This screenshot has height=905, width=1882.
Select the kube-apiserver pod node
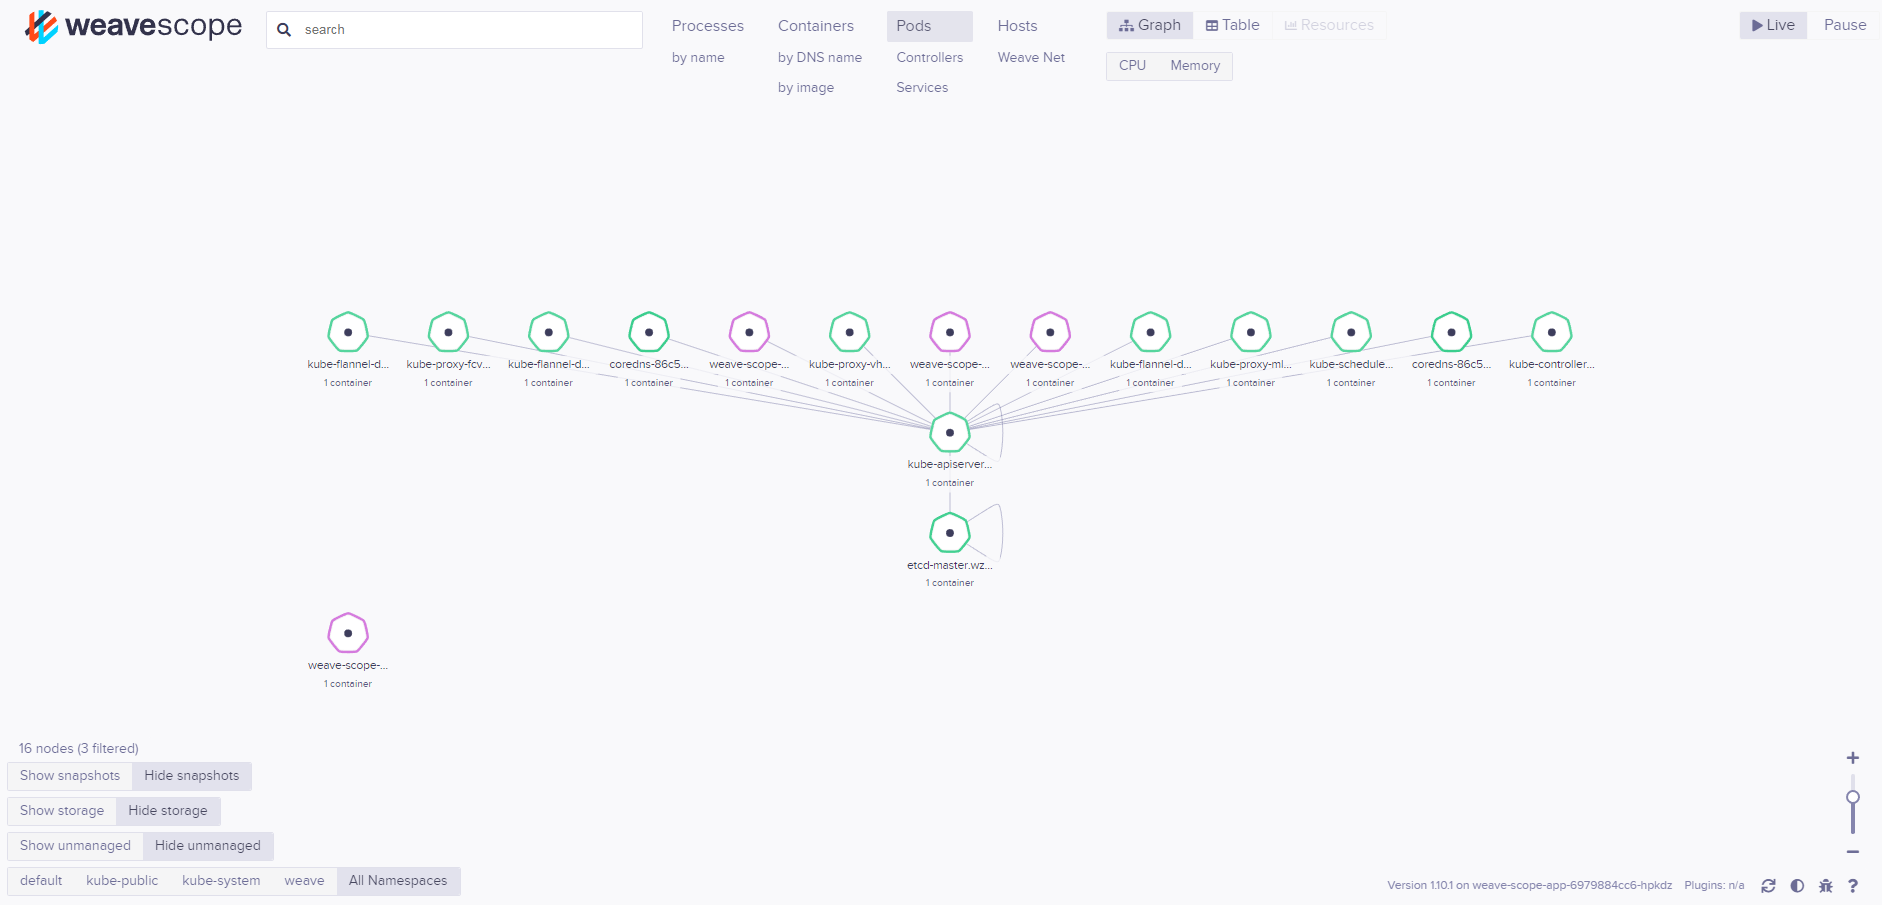click(950, 433)
